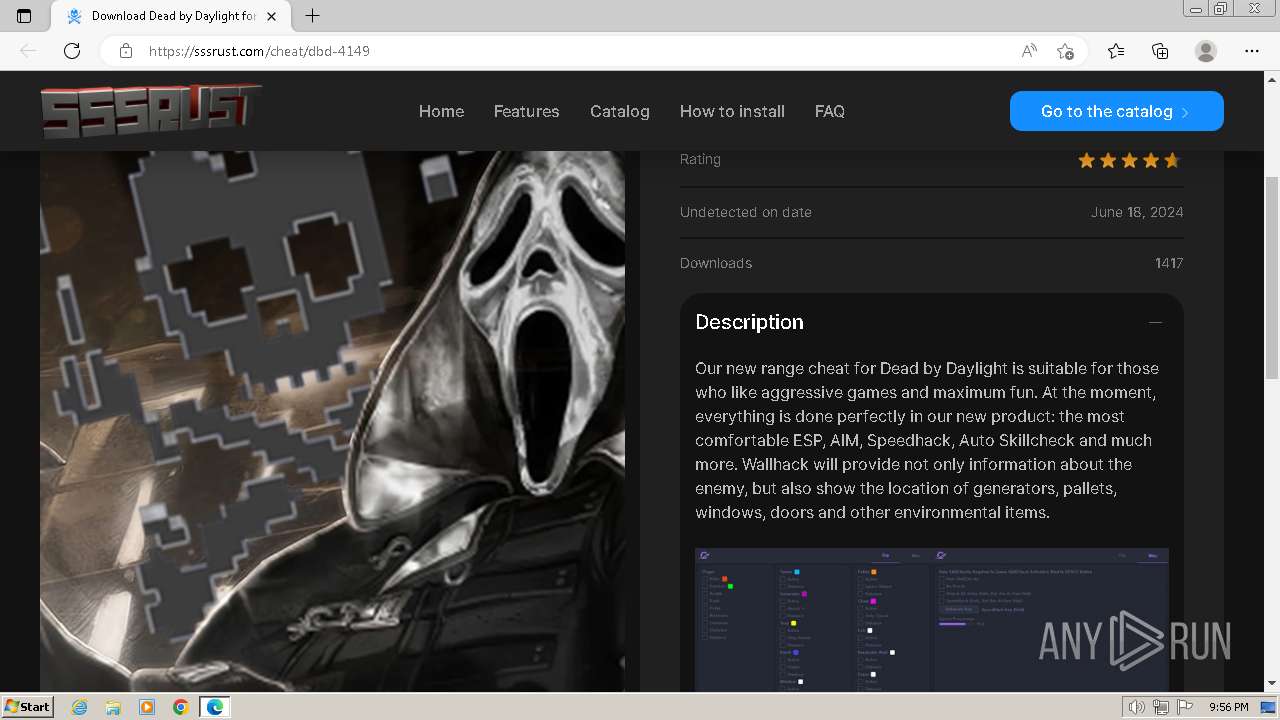Open the Windows Start menu

28,706
